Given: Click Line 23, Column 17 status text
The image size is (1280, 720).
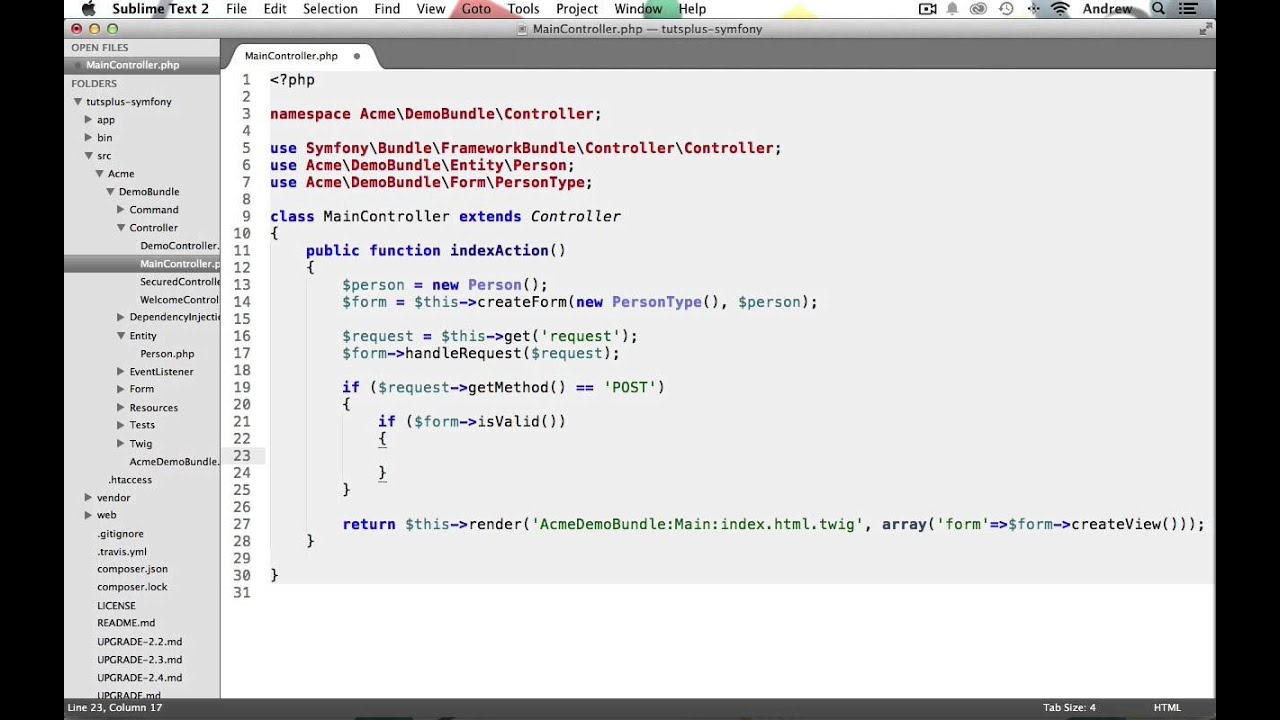Looking at the screenshot, I should [115, 708].
